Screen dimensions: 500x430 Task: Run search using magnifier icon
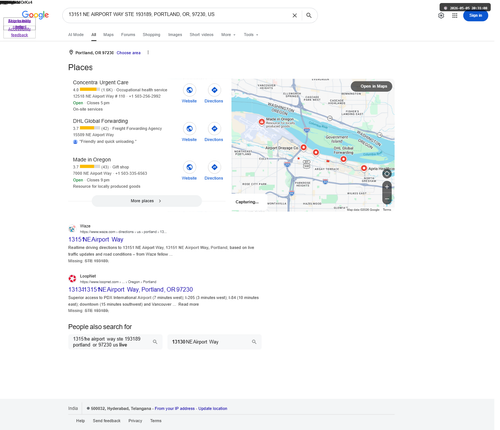pyautogui.click(x=309, y=15)
